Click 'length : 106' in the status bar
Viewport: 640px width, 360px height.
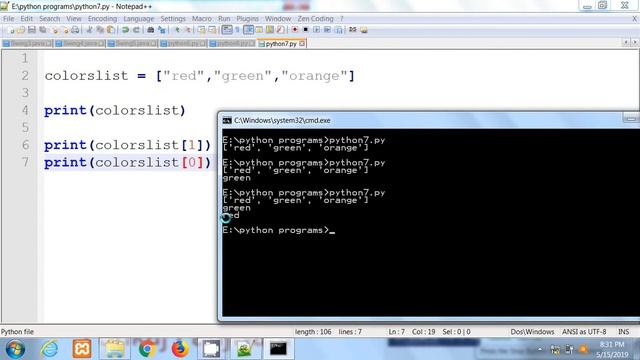point(313,332)
